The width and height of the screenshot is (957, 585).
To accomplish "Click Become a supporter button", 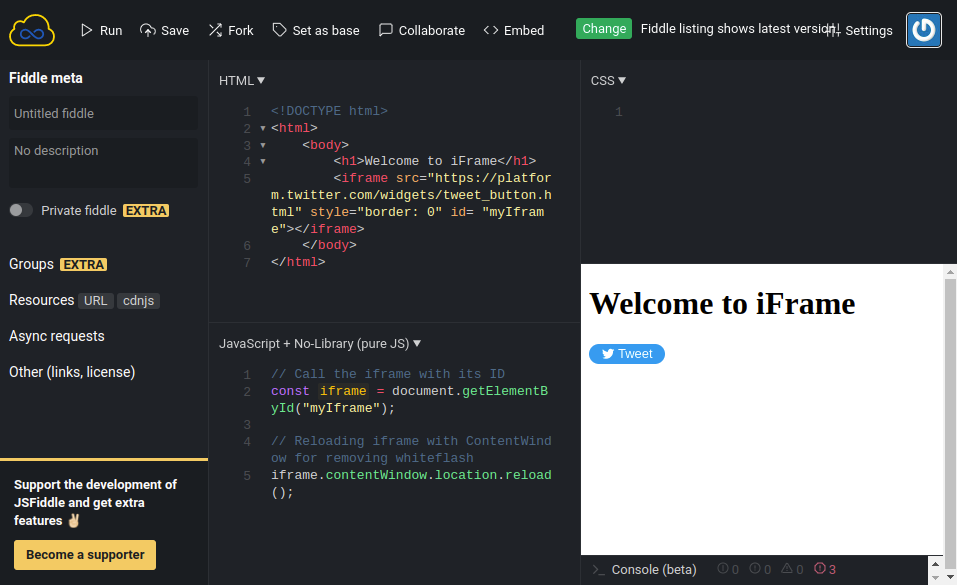I will (x=85, y=554).
